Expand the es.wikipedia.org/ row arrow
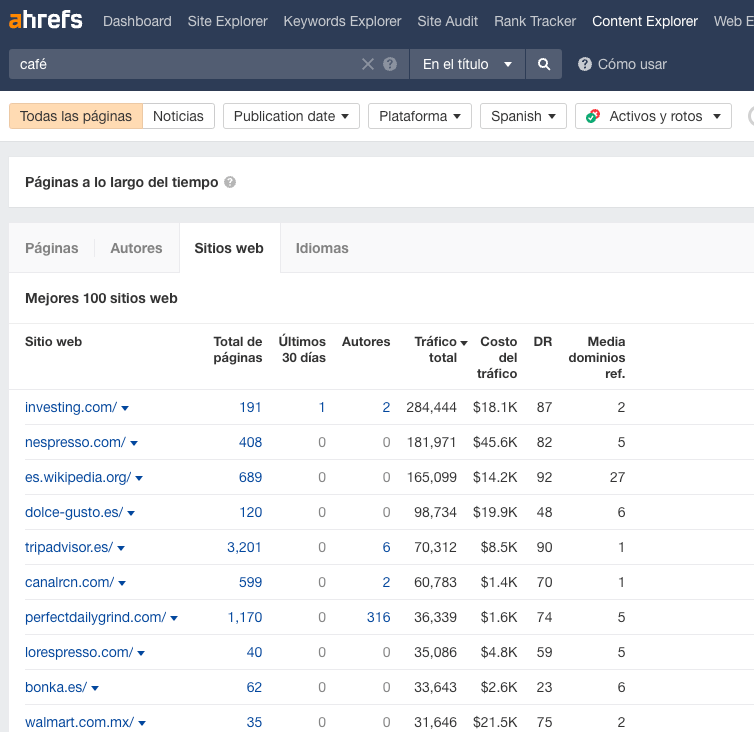 [x=139, y=479]
